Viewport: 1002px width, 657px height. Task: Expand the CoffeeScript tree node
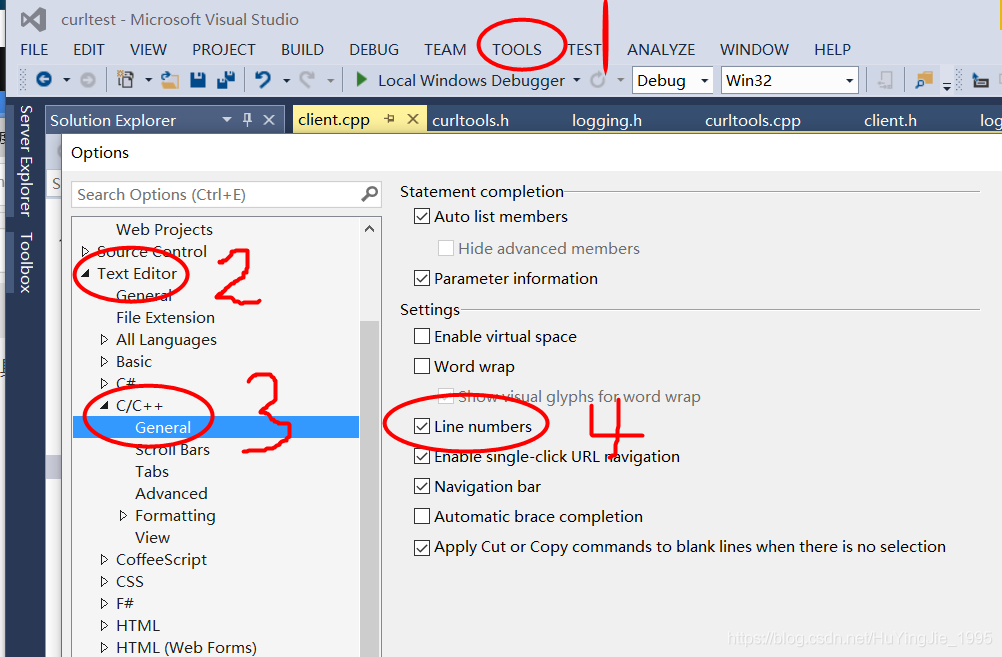coord(104,559)
